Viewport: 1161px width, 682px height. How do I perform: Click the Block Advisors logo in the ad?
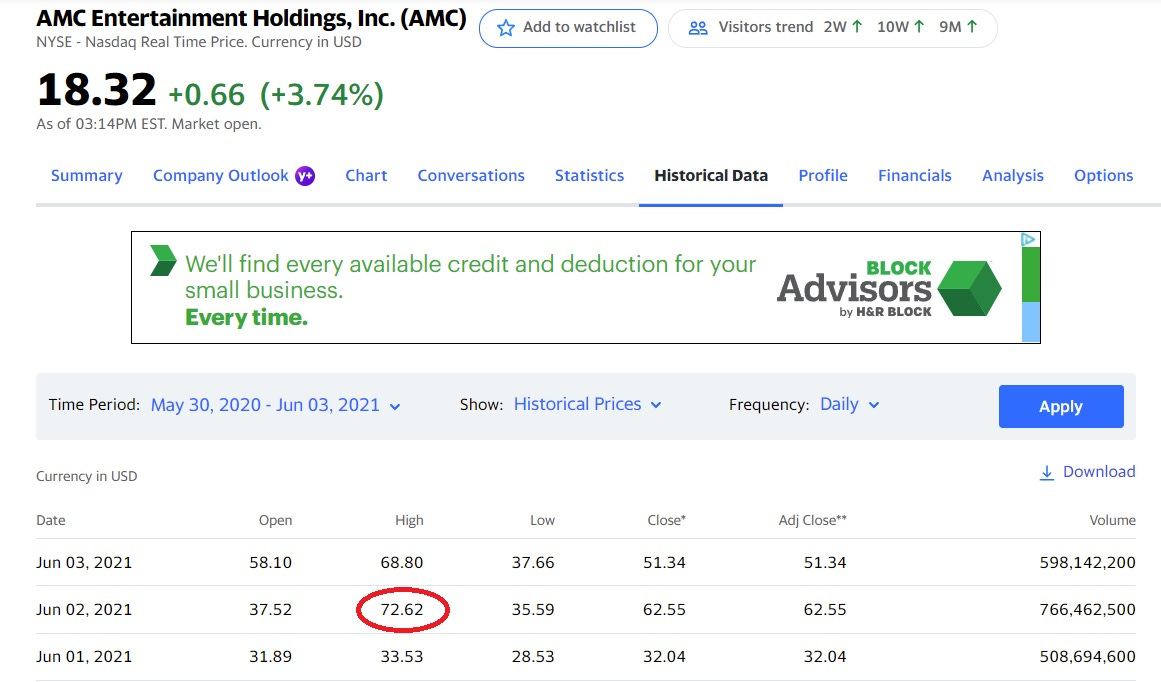(x=889, y=289)
